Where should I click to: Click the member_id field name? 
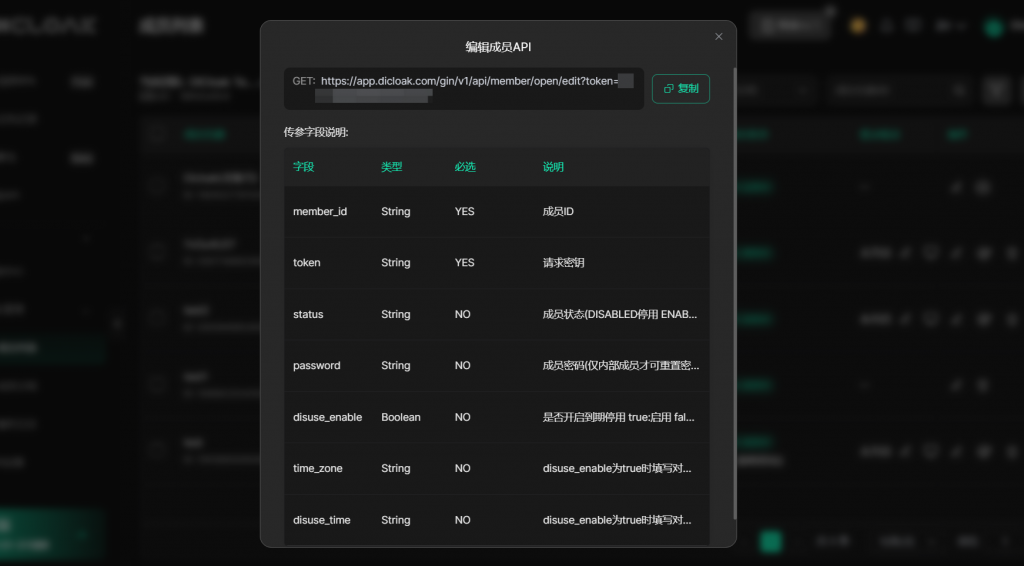pyautogui.click(x=319, y=212)
